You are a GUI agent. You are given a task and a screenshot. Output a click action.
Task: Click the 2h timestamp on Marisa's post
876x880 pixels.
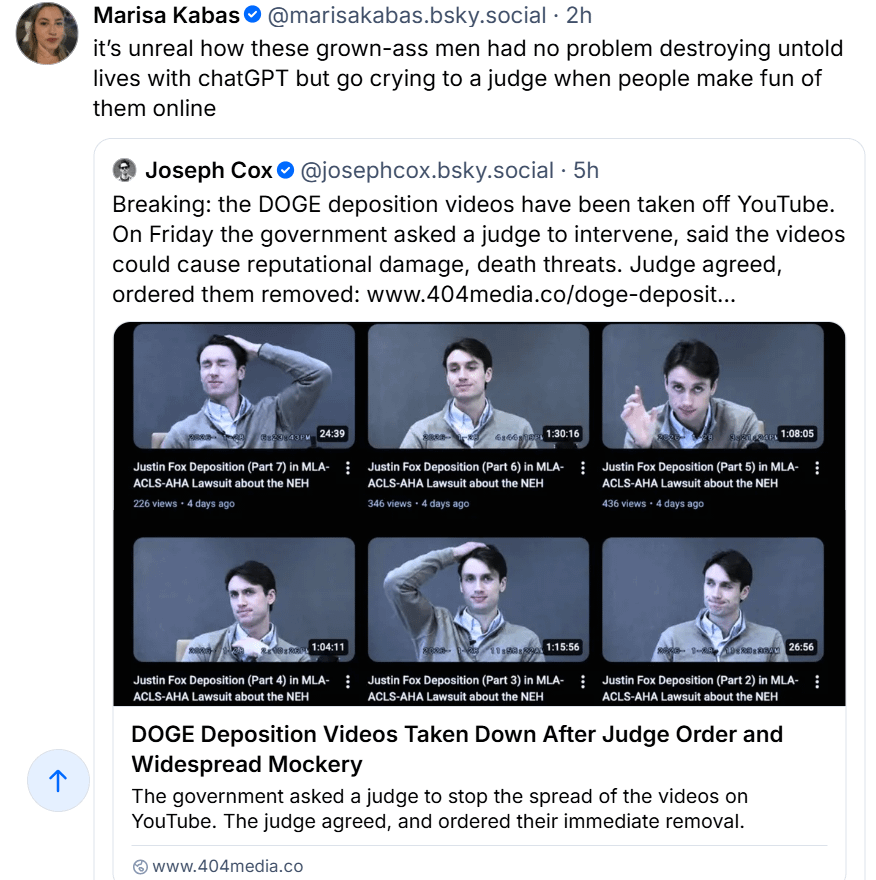579,16
